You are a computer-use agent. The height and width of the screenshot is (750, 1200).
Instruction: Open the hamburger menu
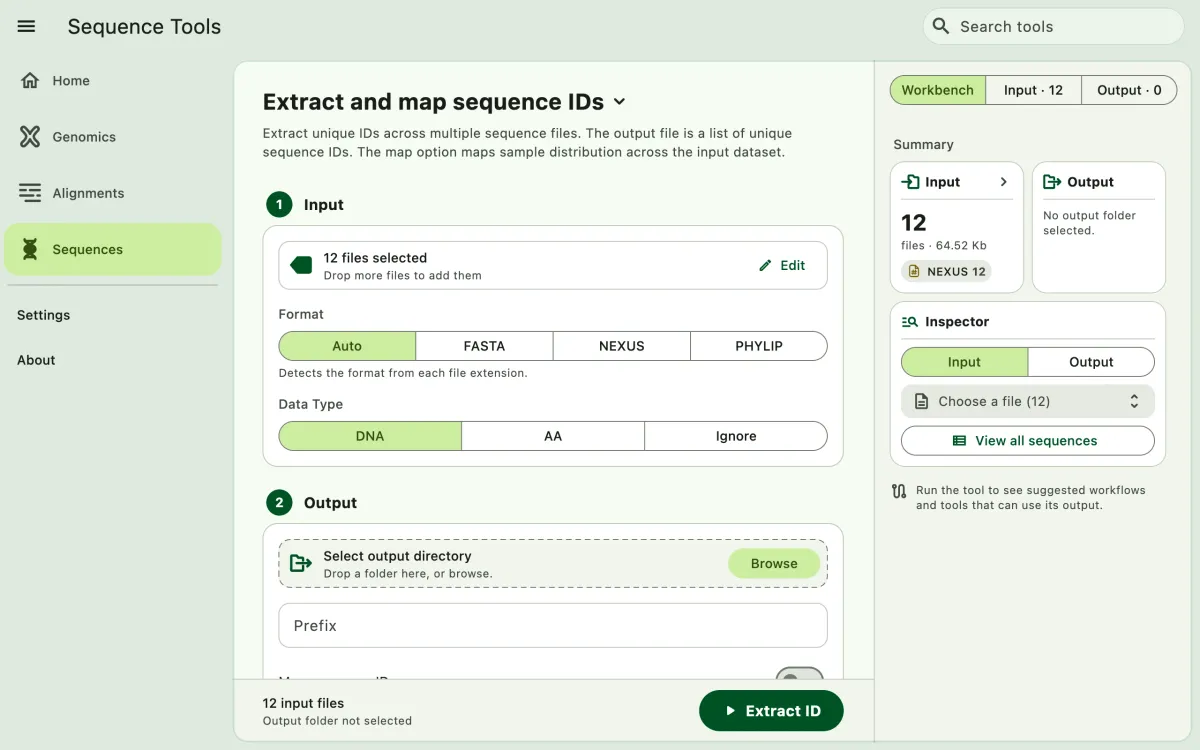[x=27, y=27]
